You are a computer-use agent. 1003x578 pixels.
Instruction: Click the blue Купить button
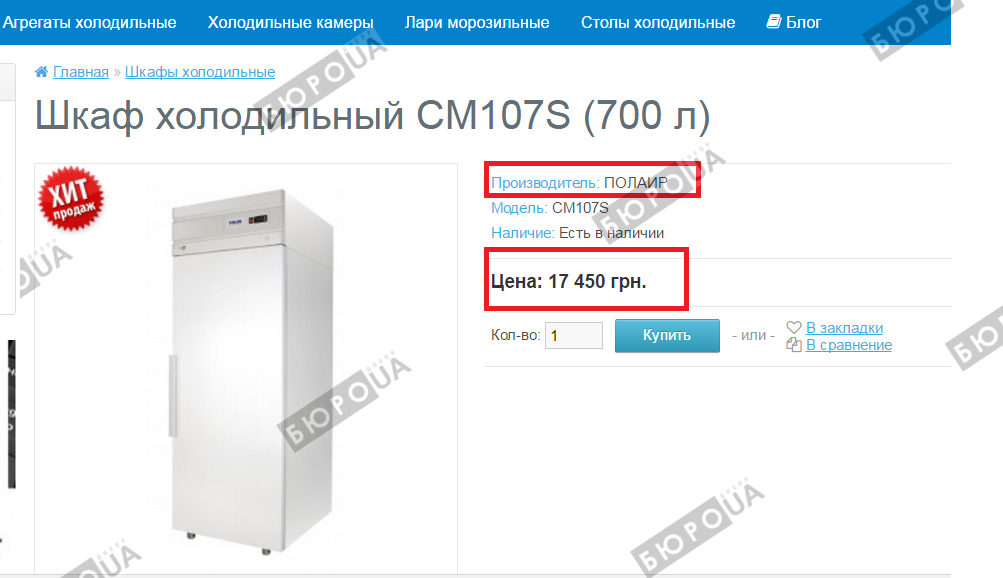click(x=667, y=336)
